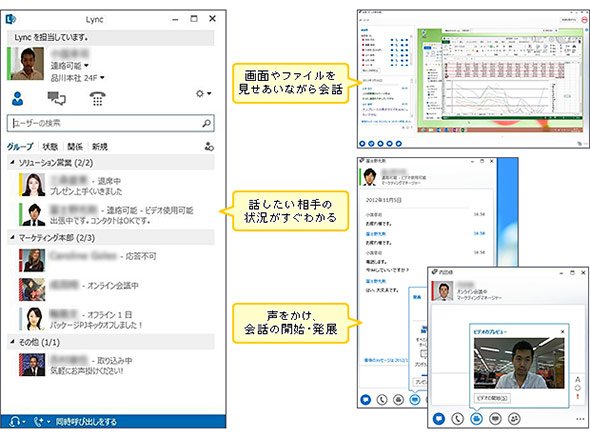Close the ビデオのプレビュー popup
Screen dimensions: 590x438
[563, 332]
